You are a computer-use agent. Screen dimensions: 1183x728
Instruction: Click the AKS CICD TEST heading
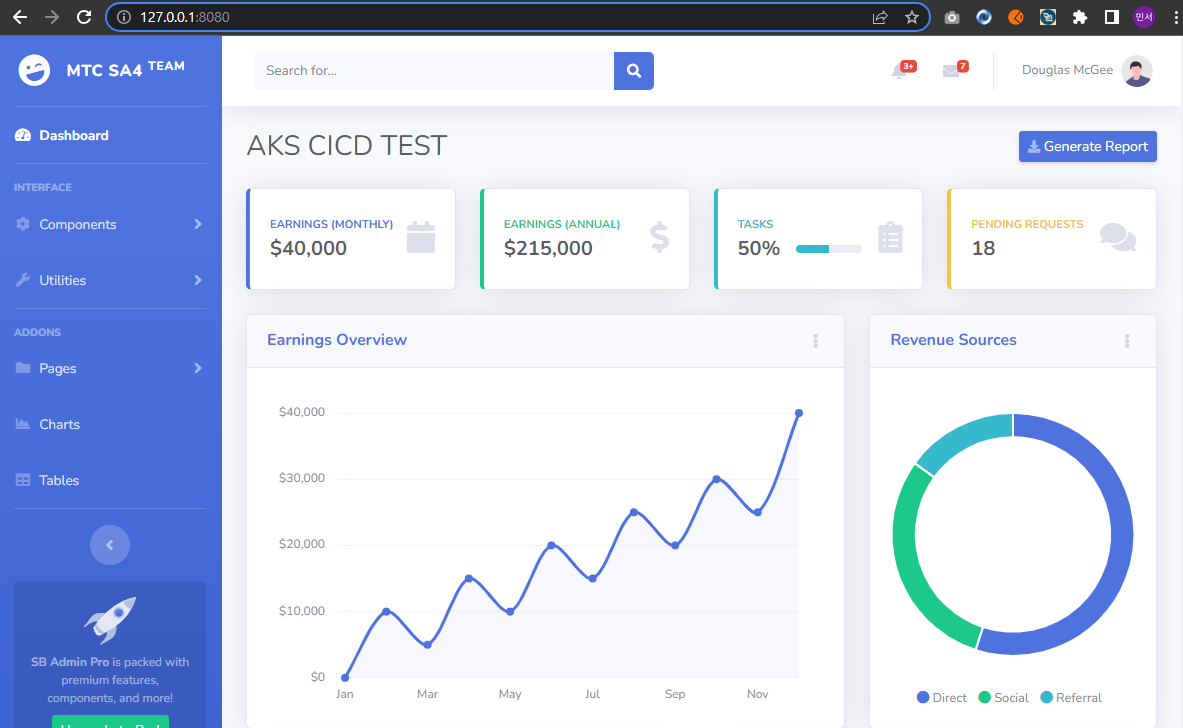pos(347,146)
